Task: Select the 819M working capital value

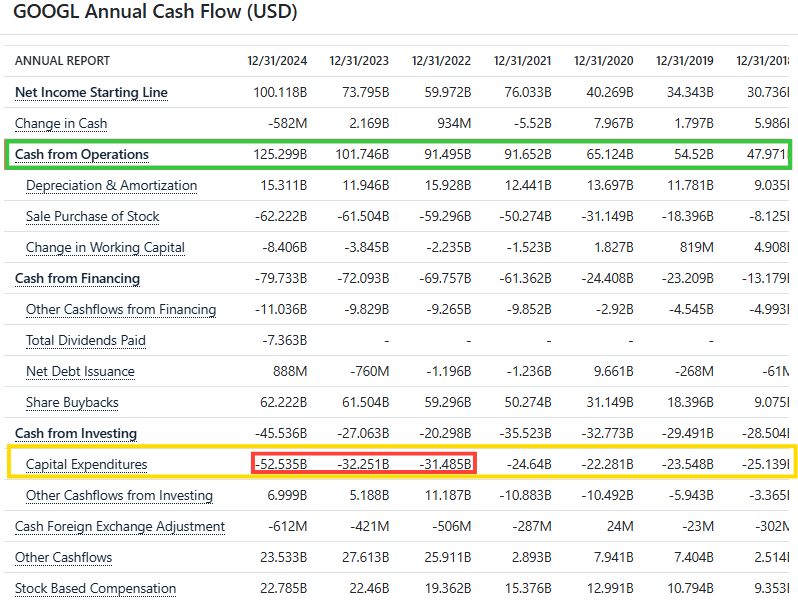Action: point(697,248)
